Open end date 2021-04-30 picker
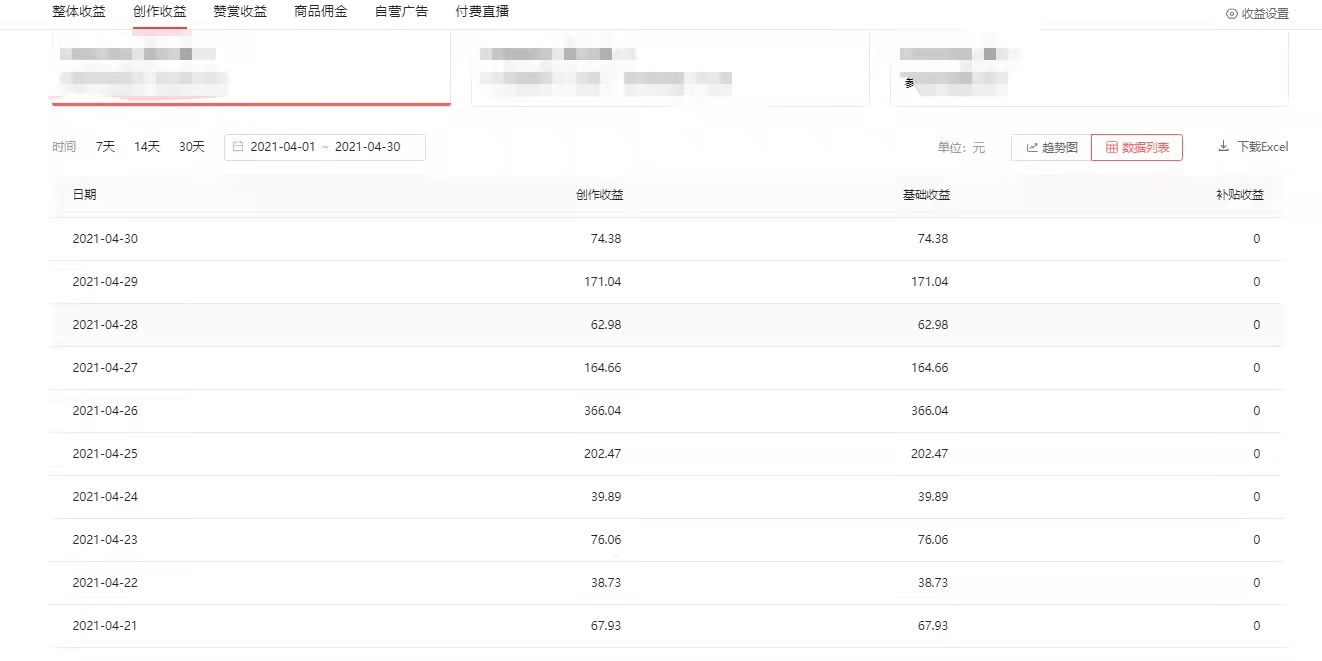 (367, 147)
